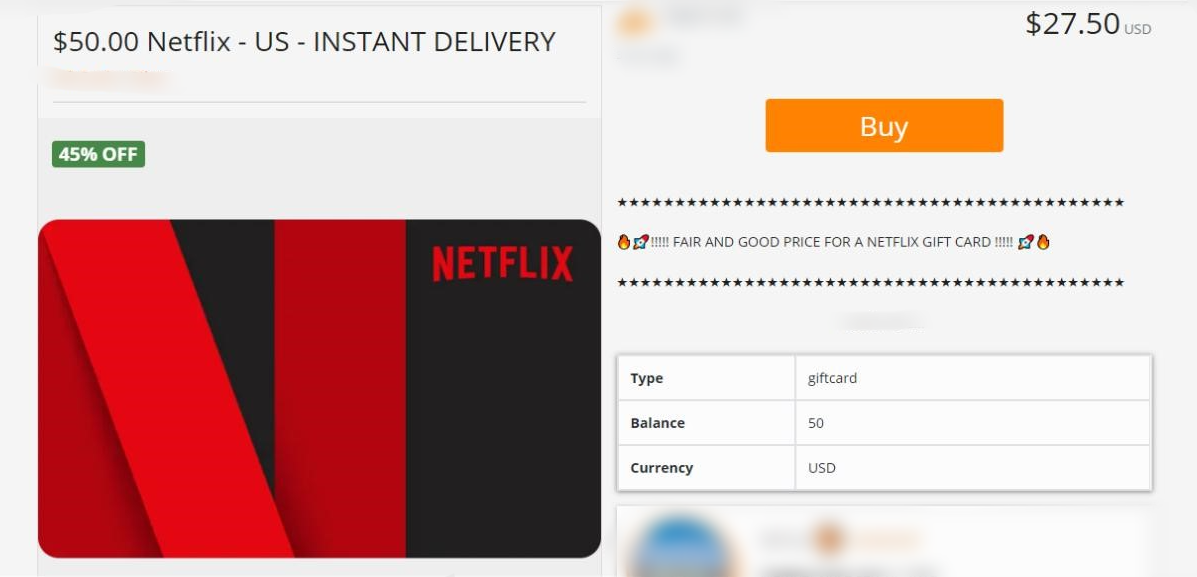Select the giftcard value cell

pyautogui.click(x=973, y=378)
